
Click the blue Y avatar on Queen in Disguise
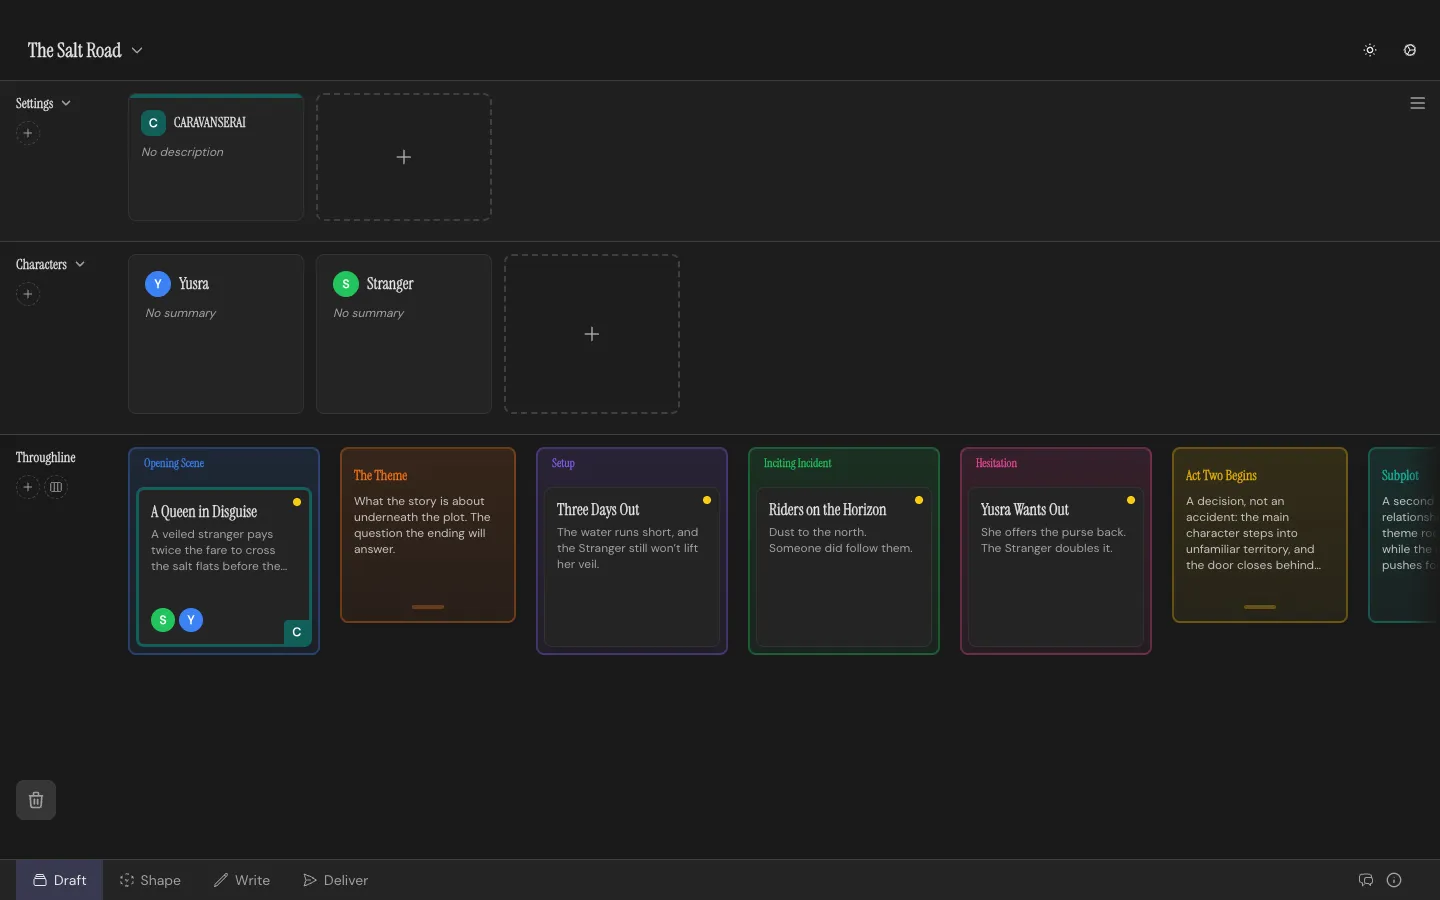(191, 620)
